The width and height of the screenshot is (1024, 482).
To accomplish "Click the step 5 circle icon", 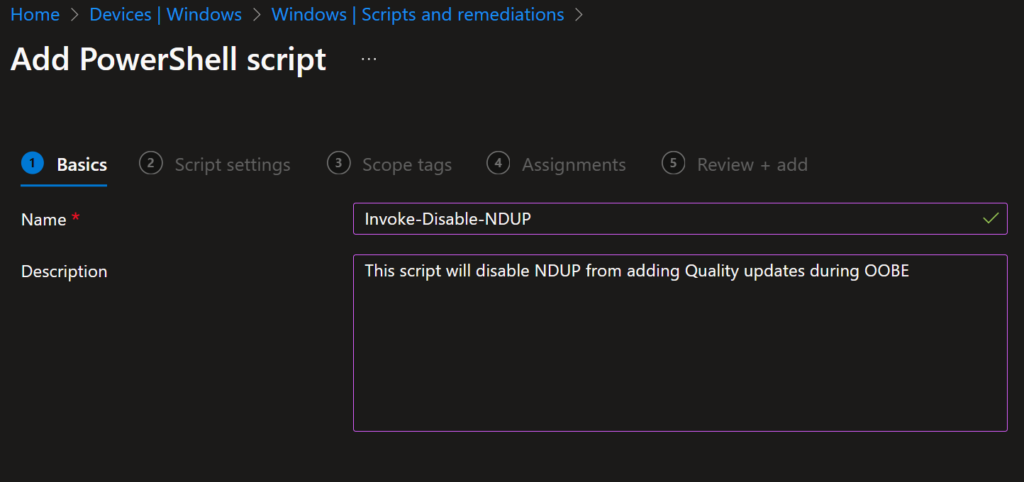I will [673, 163].
